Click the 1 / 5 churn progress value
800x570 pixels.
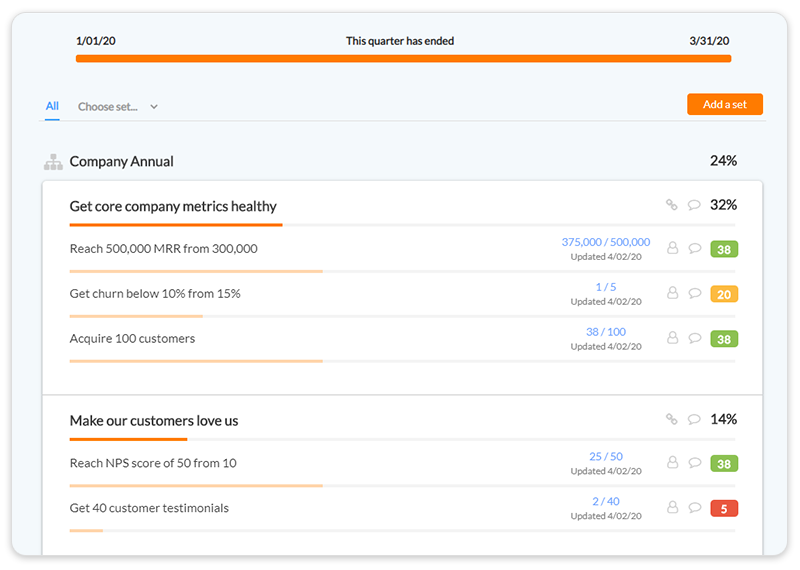pos(605,287)
